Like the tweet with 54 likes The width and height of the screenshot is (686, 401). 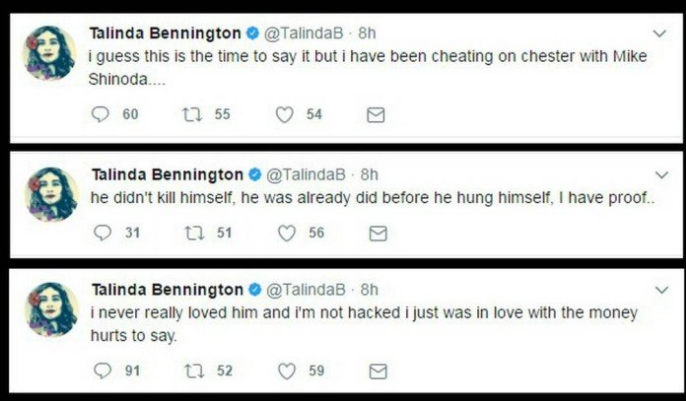[285, 115]
